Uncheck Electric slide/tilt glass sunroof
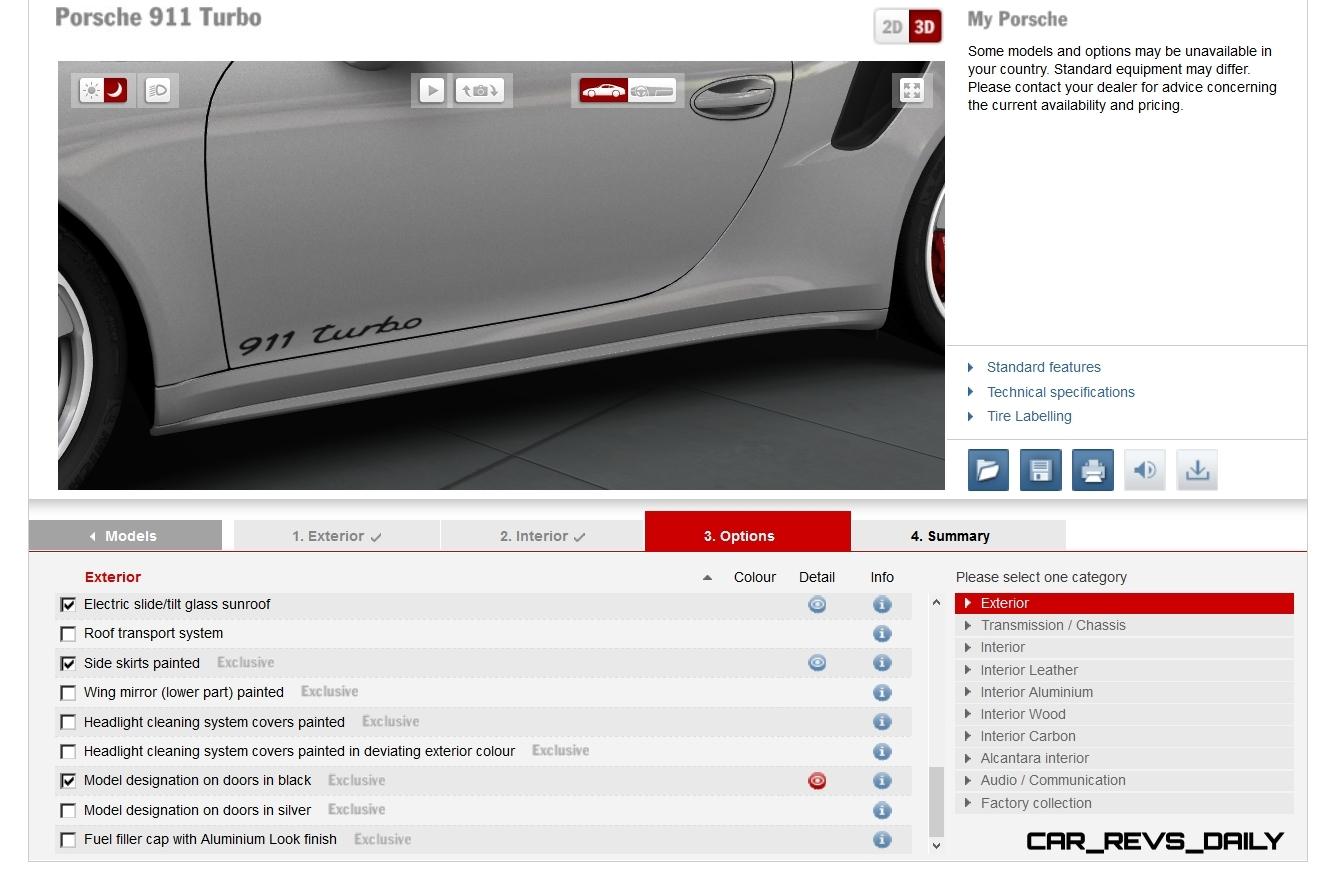The height and width of the screenshot is (882, 1329). pyautogui.click(x=68, y=605)
